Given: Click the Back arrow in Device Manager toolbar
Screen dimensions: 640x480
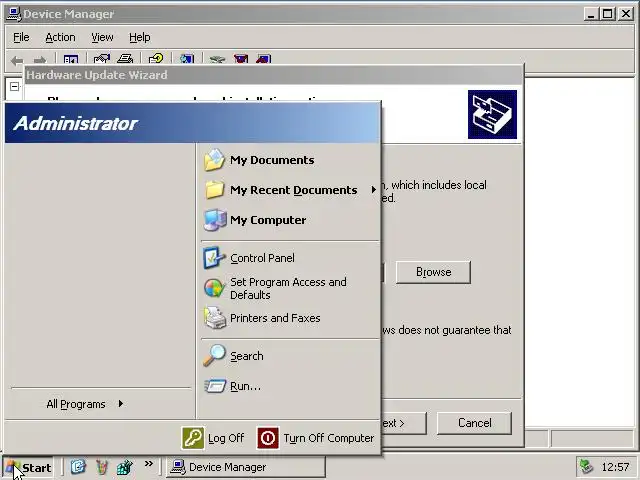Looking at the screenshot, I should (x=17, y=60).
